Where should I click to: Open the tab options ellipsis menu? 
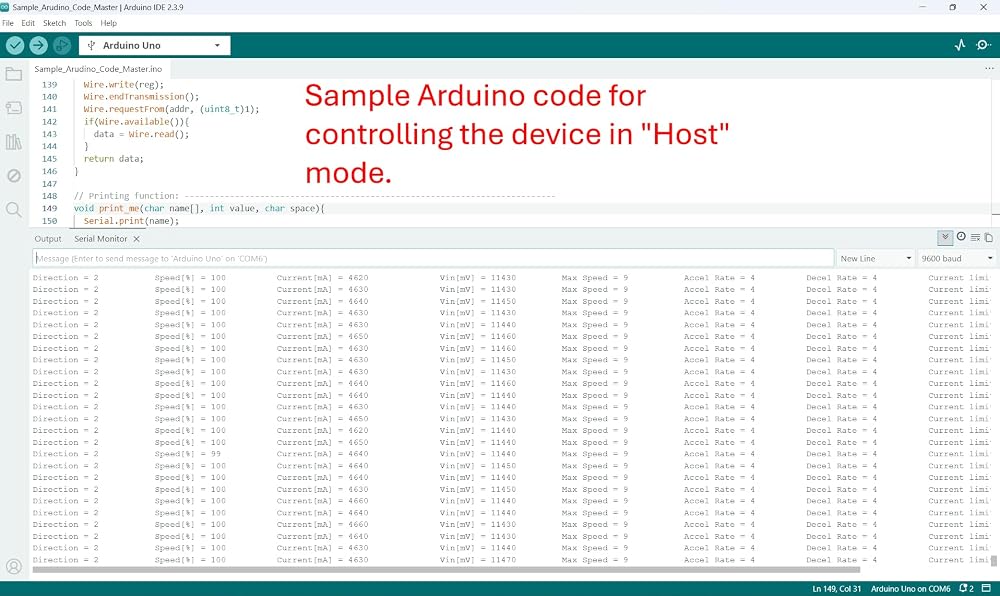pos(989,68)
